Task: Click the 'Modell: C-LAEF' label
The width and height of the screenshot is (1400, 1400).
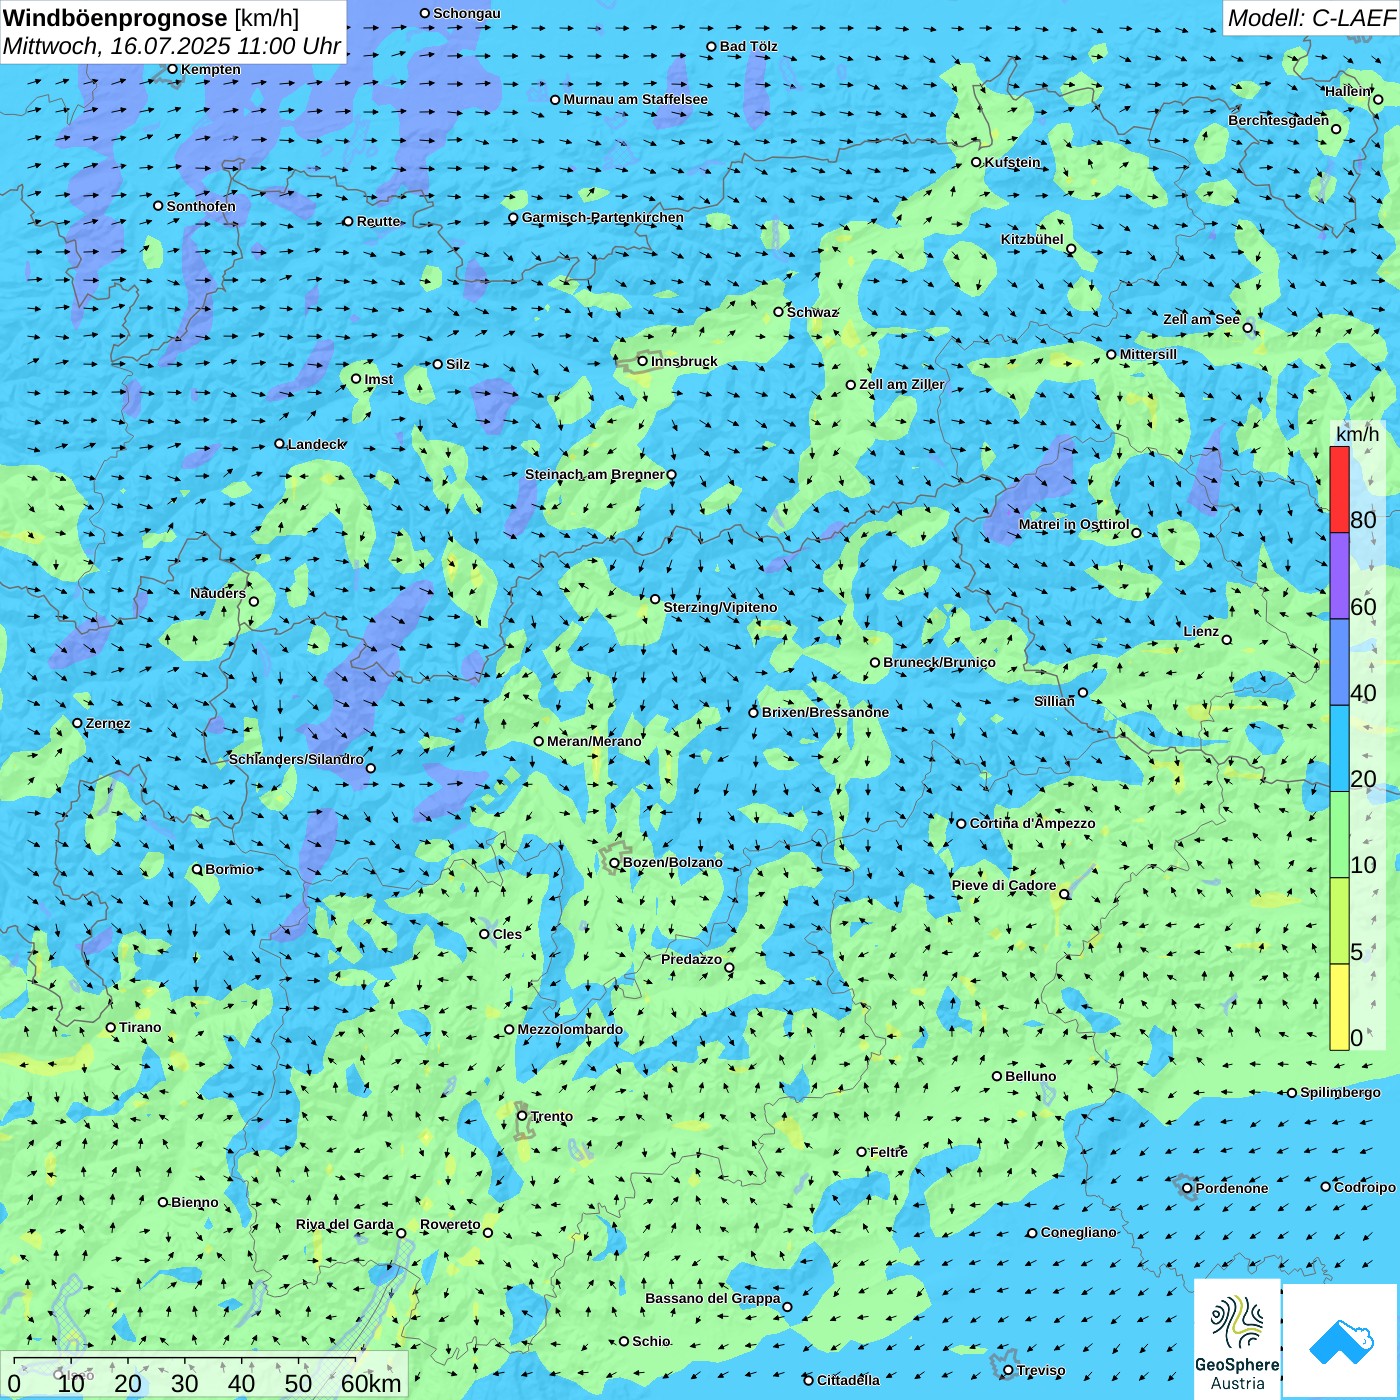Action: [x=1310, y=18]
